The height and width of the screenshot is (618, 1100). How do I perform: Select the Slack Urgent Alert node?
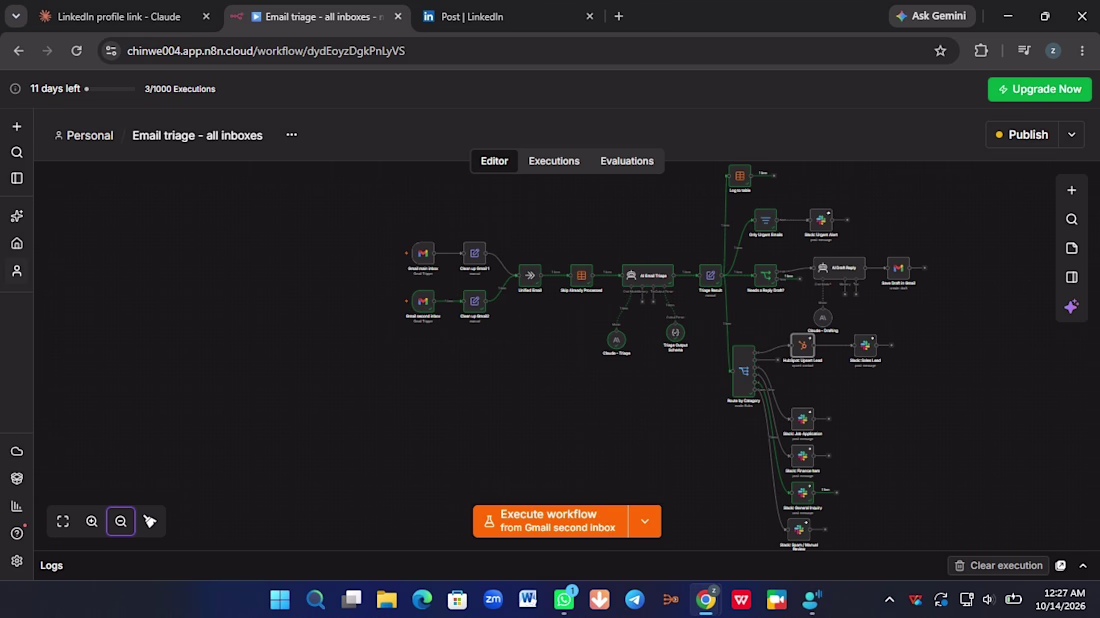point(821,220)
